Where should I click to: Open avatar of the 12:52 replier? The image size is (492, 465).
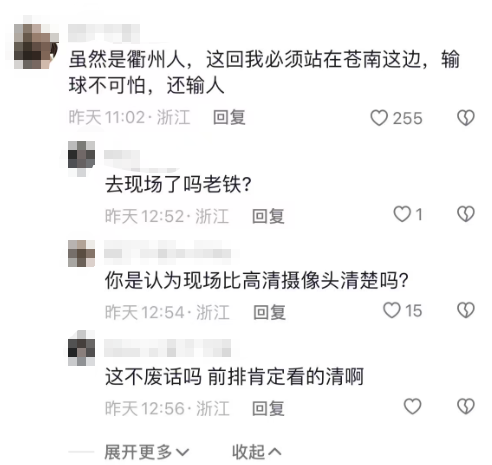pyautogui.click(x=81, y=155)
